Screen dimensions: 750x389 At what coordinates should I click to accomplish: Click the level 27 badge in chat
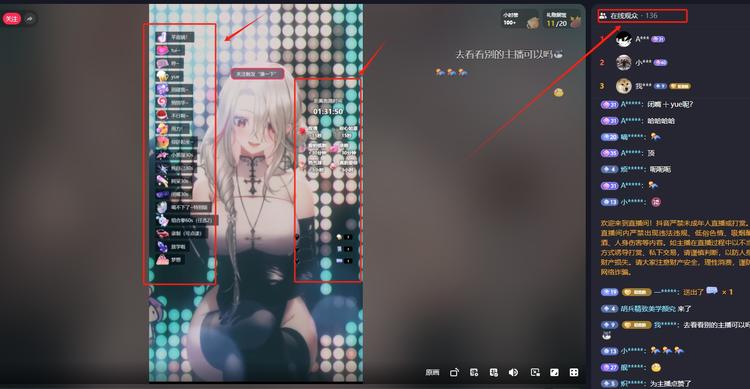point(609,367)
